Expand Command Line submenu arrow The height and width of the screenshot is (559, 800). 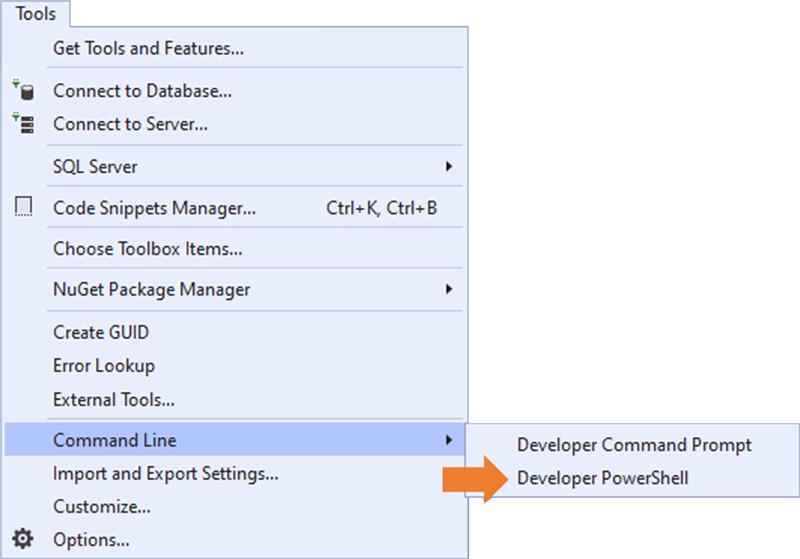pos(449,440)
